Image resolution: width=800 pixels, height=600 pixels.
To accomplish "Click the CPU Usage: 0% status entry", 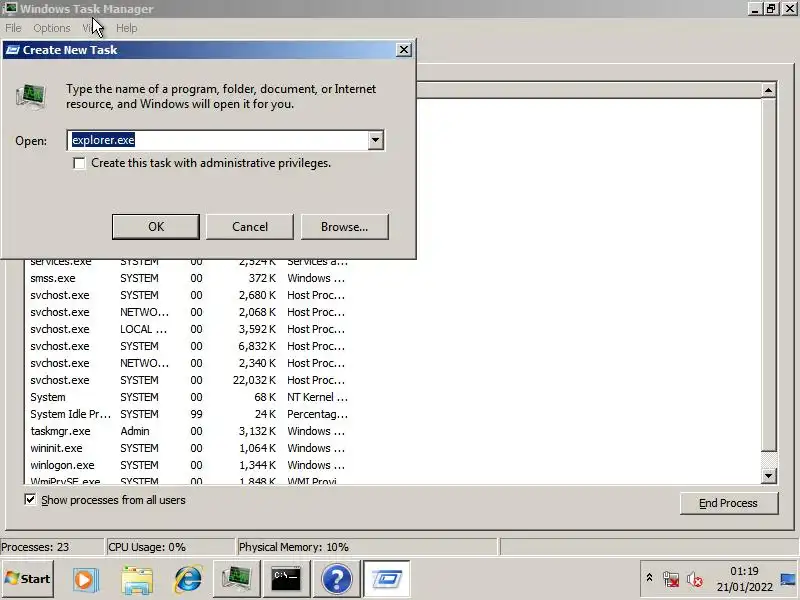I will click(170, 547).
